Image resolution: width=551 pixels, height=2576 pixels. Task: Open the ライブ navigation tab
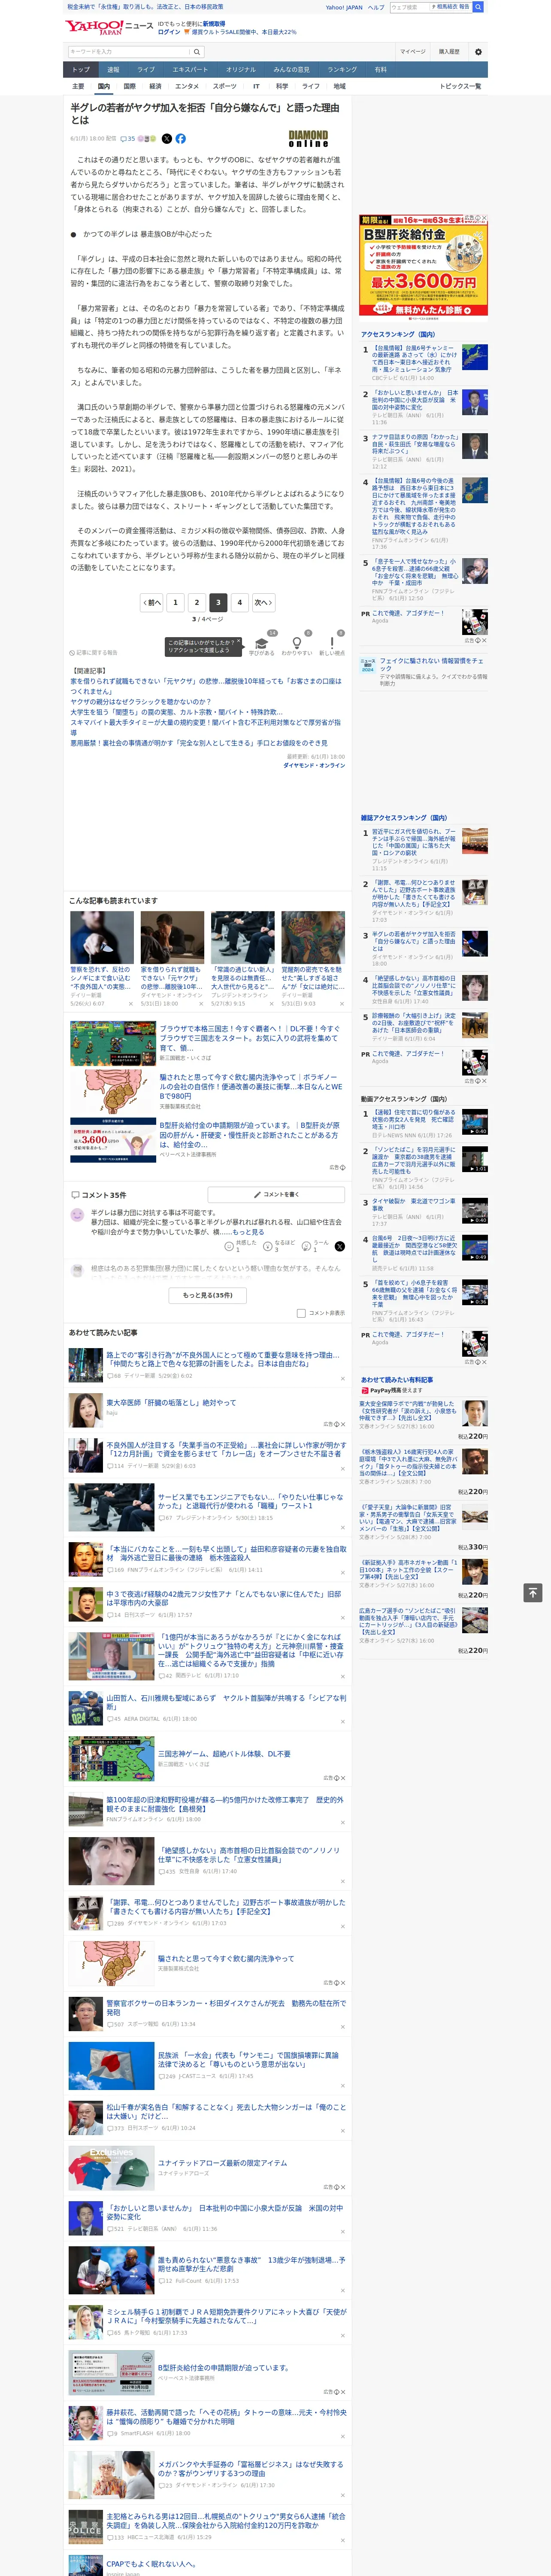[x=146, y=70]
